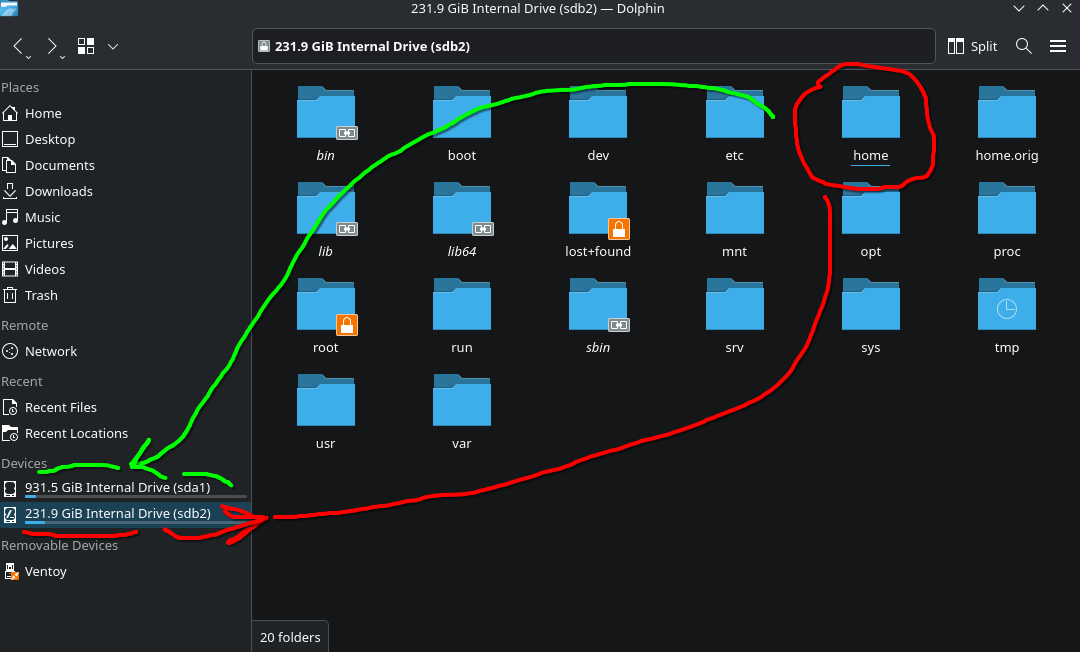Select the locked lost+found folder
This screenshot has width=1080, height=652.
(x=598, y=220)
